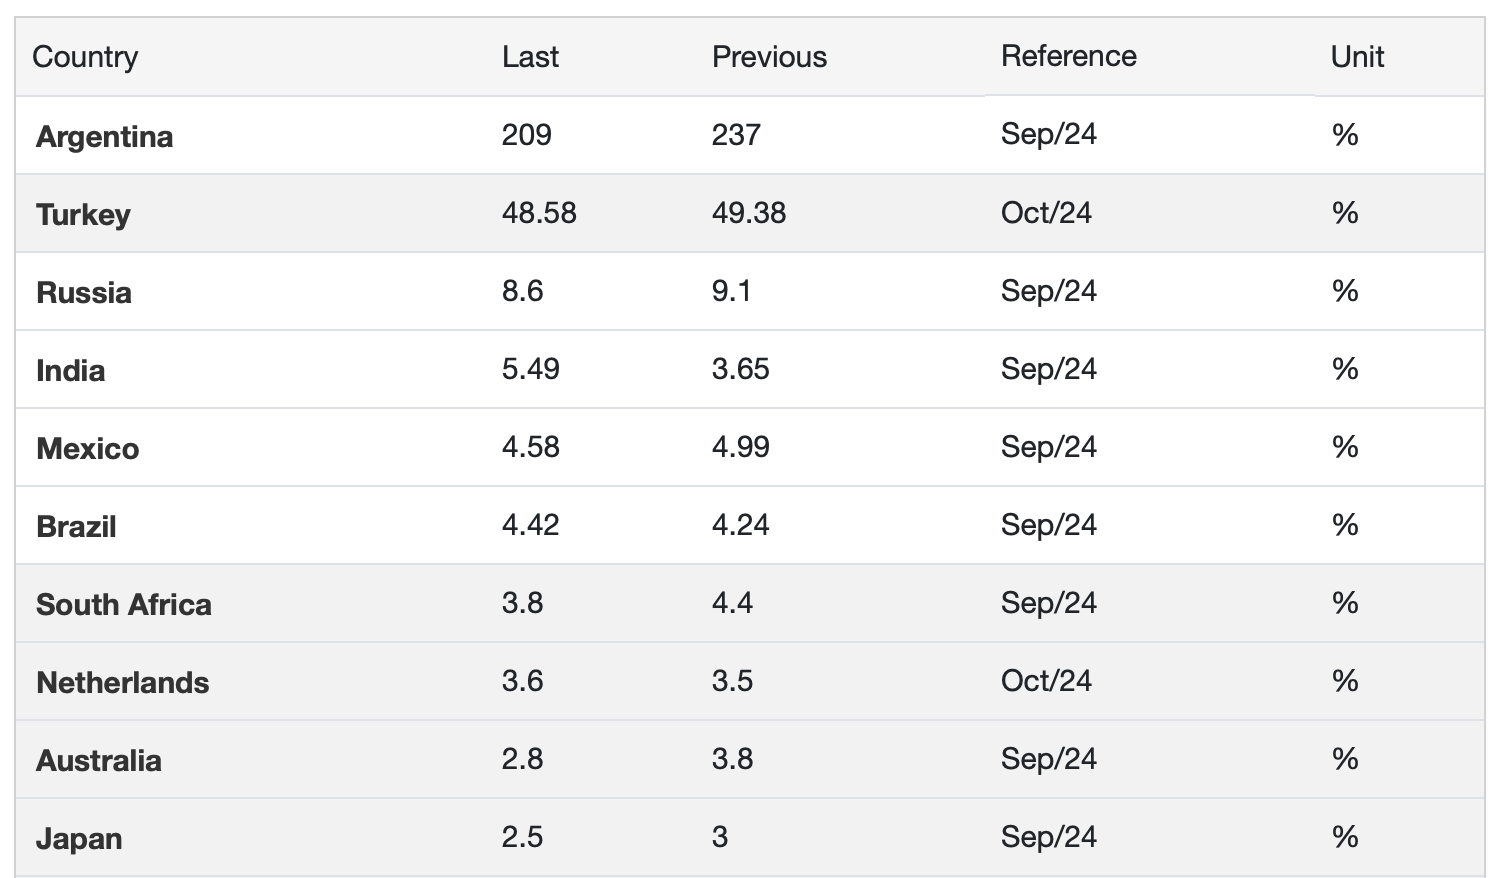Select the Netherlands Oct/24 reference cell
The image size is (1492, 878).
pyautogui.click(x=1046, y=680)
